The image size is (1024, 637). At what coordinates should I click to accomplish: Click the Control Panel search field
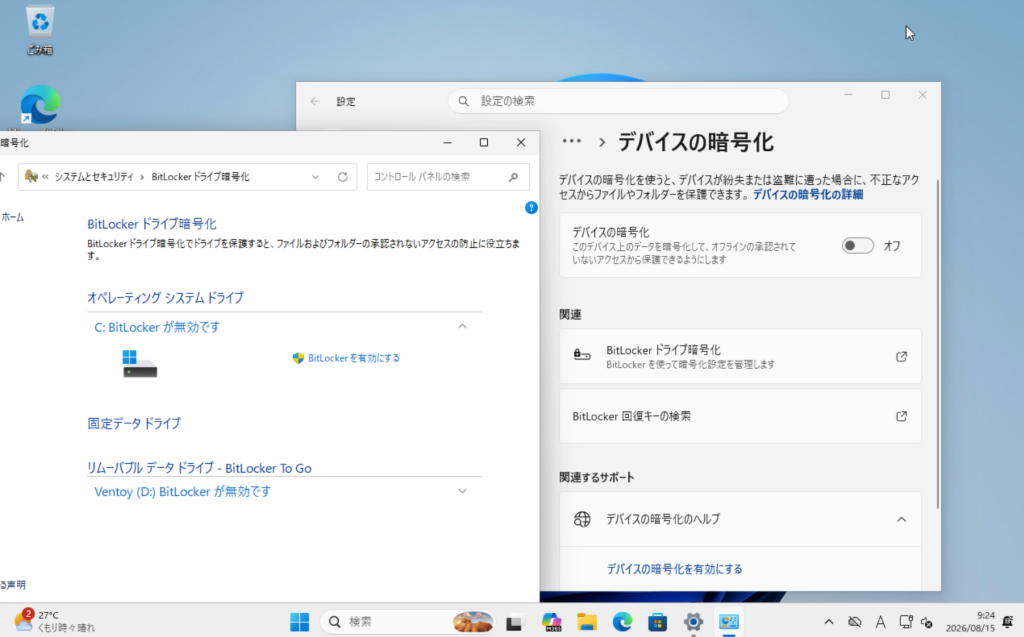(x=447, y=177)
